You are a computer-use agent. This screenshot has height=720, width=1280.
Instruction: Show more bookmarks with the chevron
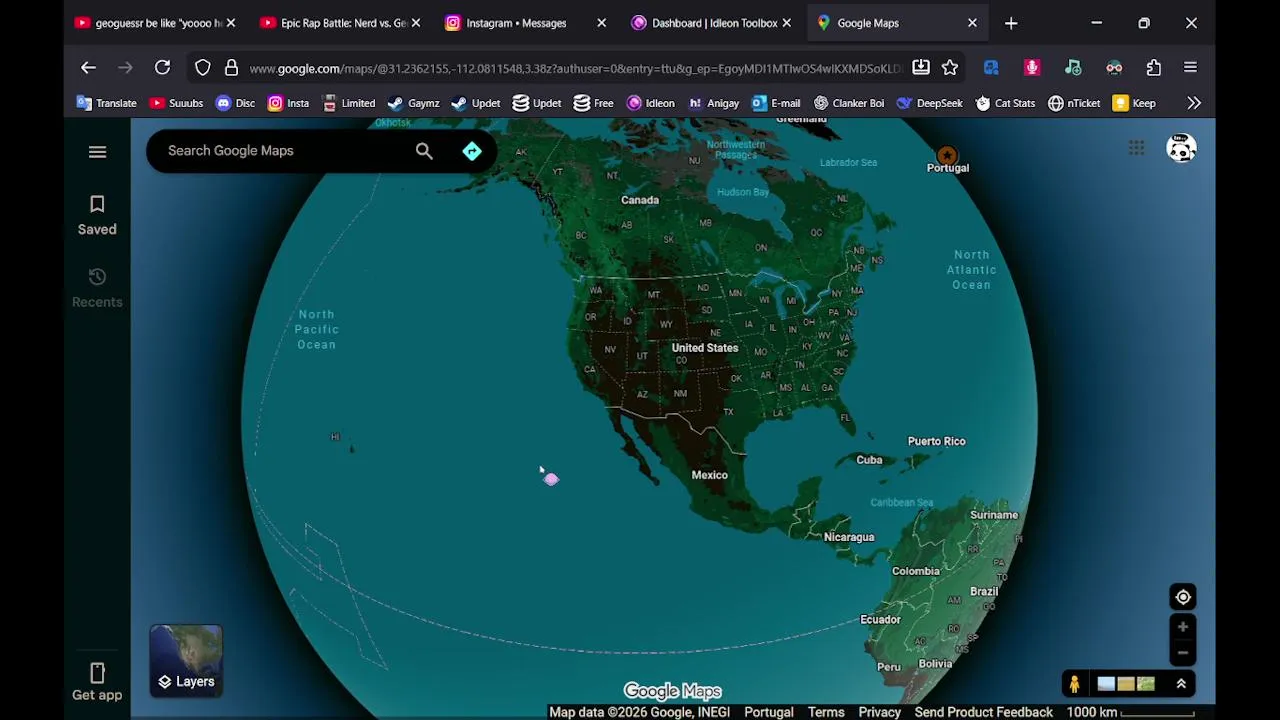pyautogui.click(x=1194, y=103)
